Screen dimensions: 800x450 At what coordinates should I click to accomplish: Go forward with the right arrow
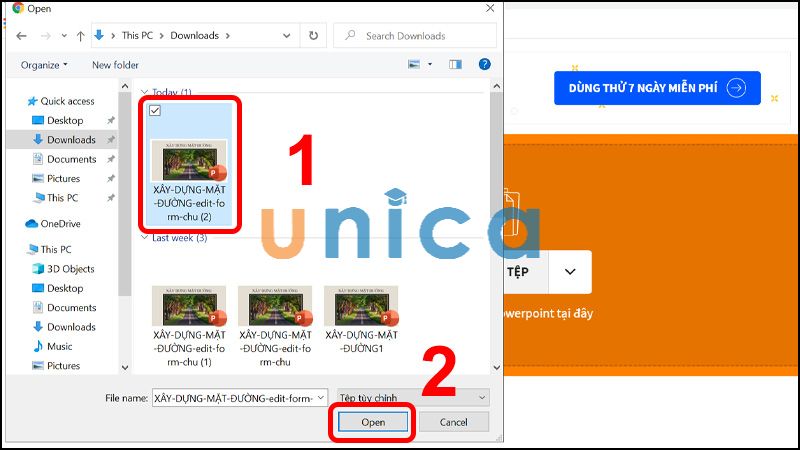click(46, 36)
